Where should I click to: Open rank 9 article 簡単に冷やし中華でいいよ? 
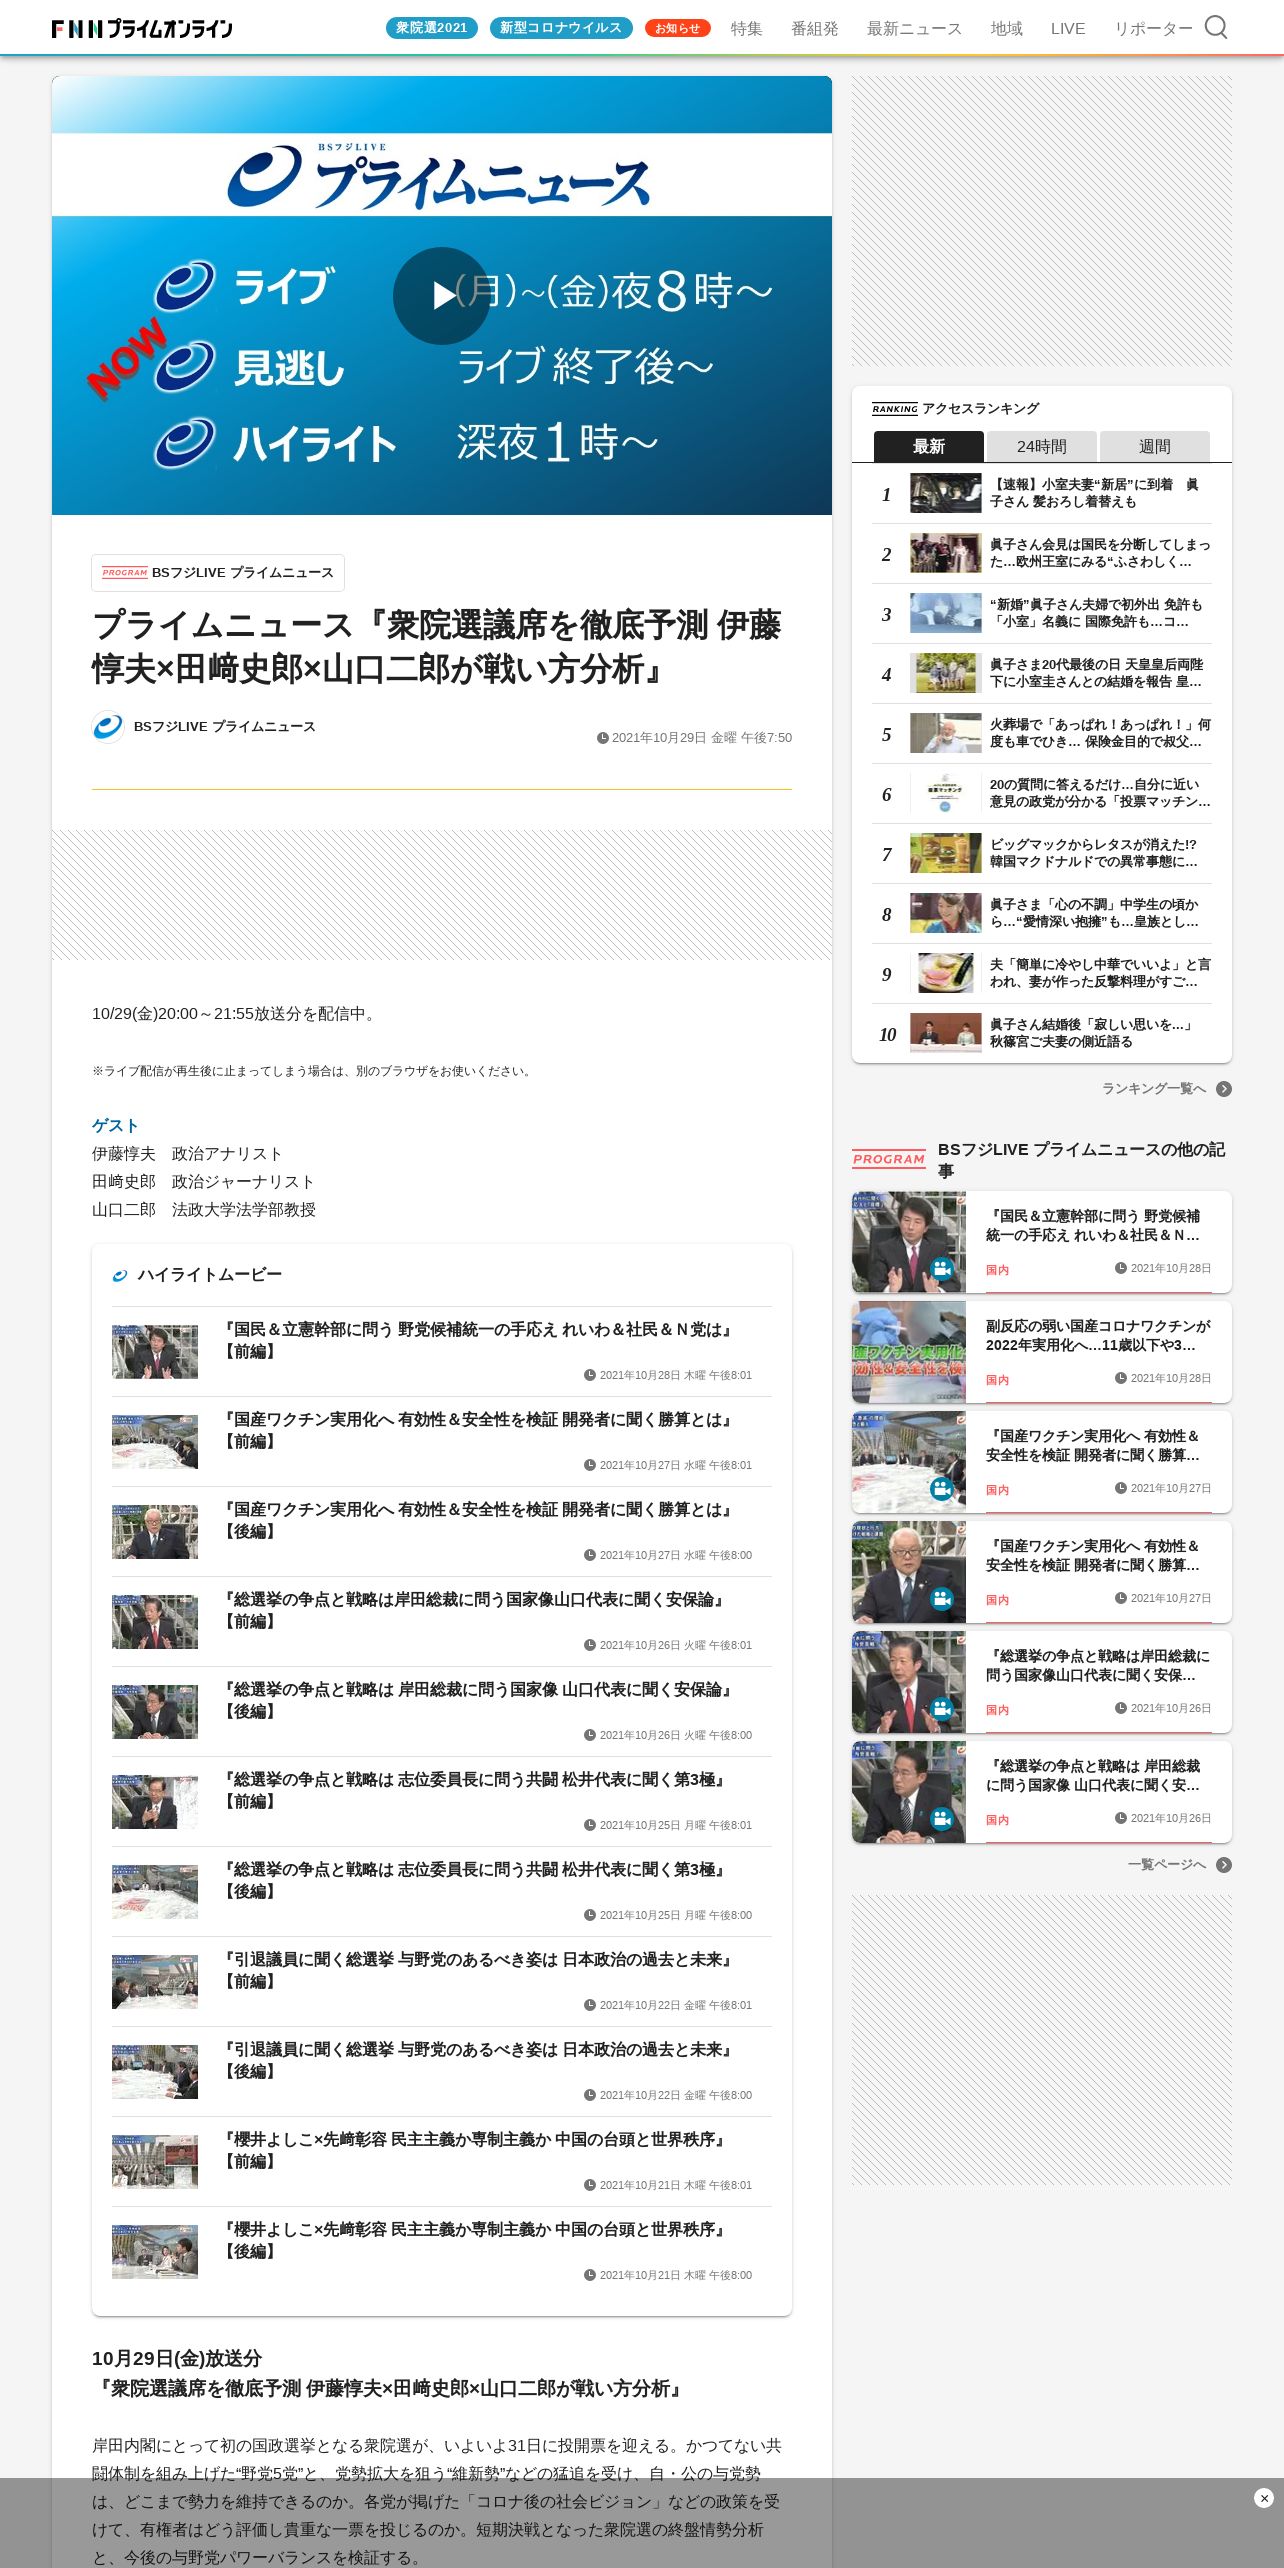tap(1042, 973)
